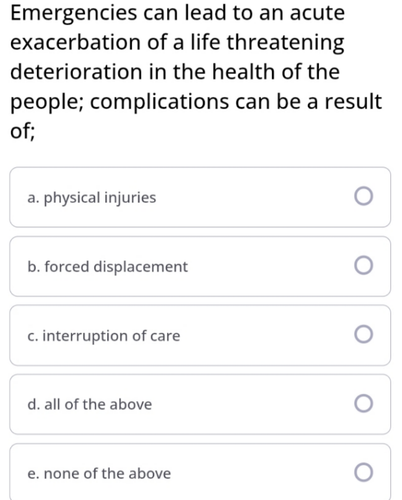Click the 'b. forced displacement' answer text
Viewport: 402px width, 500px height.
click(x=108, y=267)
